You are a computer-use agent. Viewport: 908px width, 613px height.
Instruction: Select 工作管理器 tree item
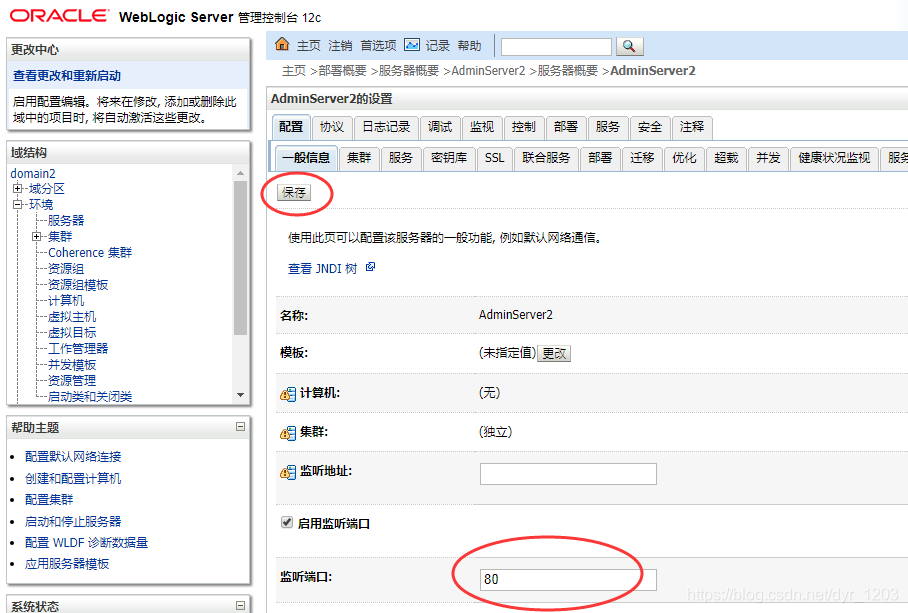[x=78, y=348]
